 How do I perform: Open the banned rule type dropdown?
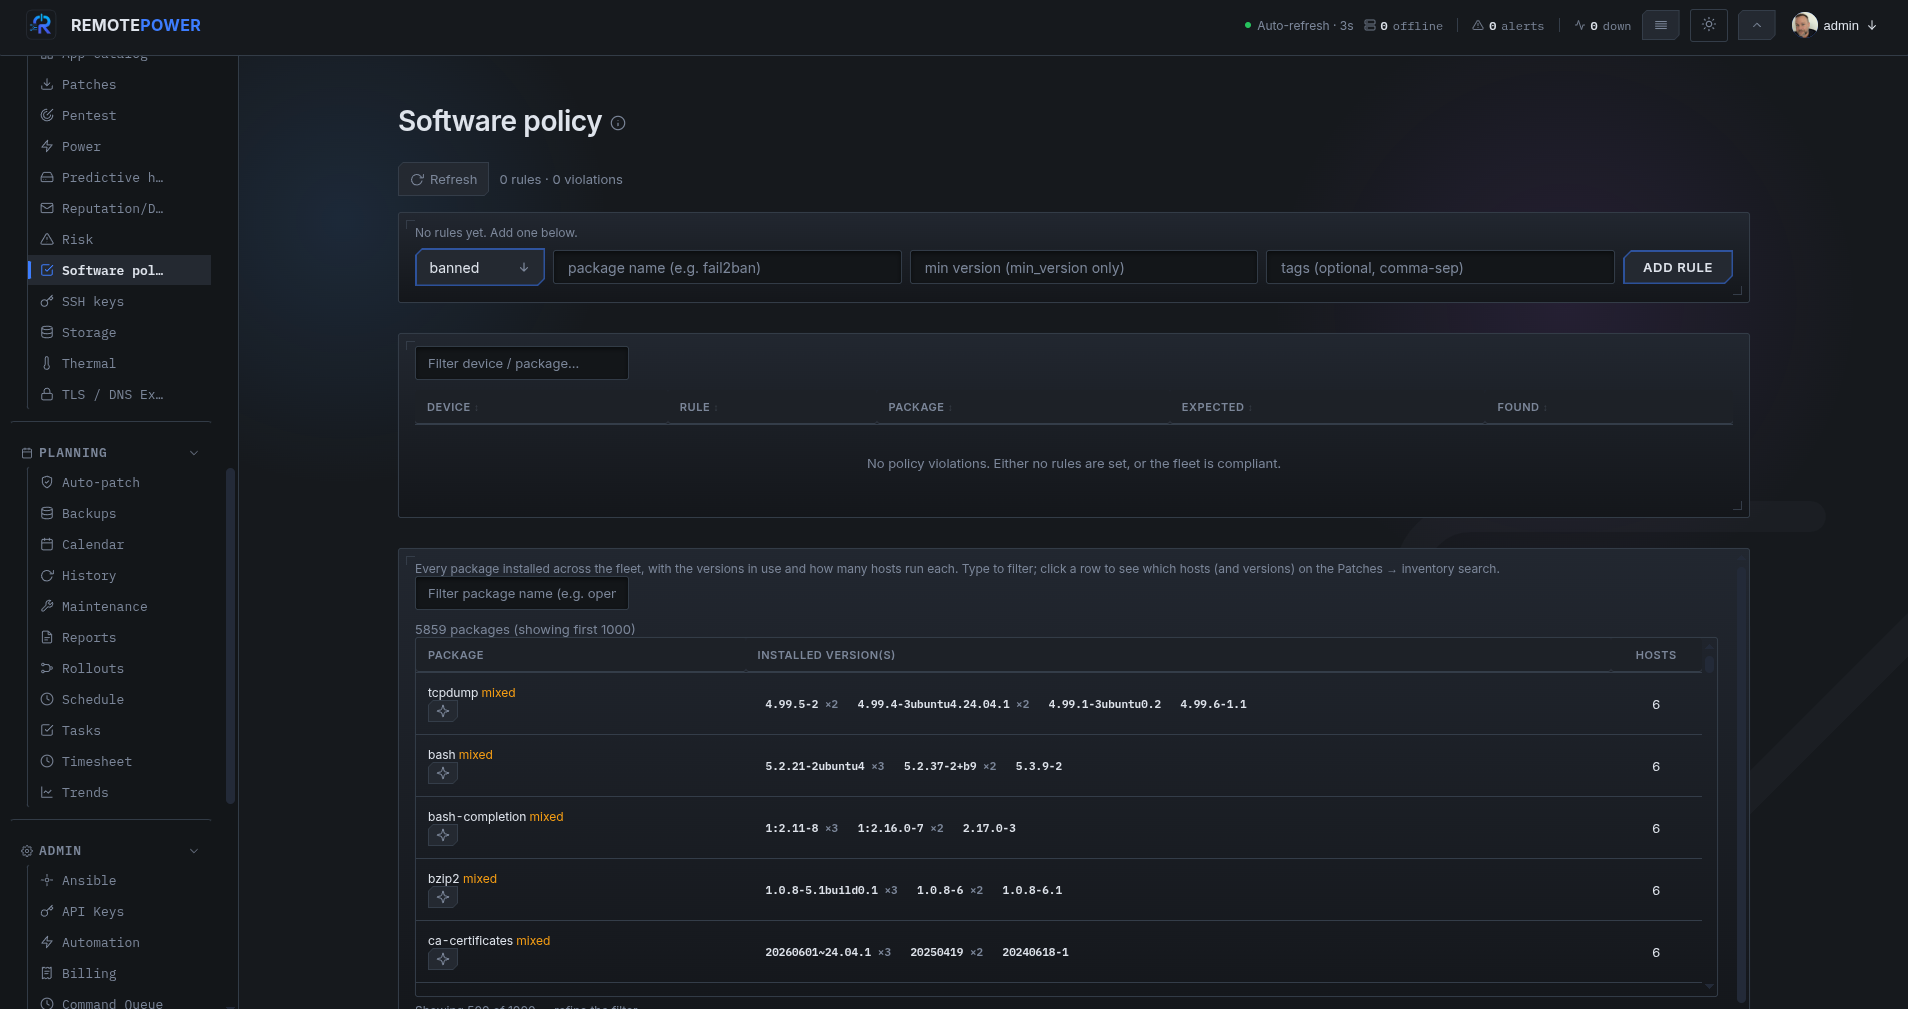tap(480, 267)
